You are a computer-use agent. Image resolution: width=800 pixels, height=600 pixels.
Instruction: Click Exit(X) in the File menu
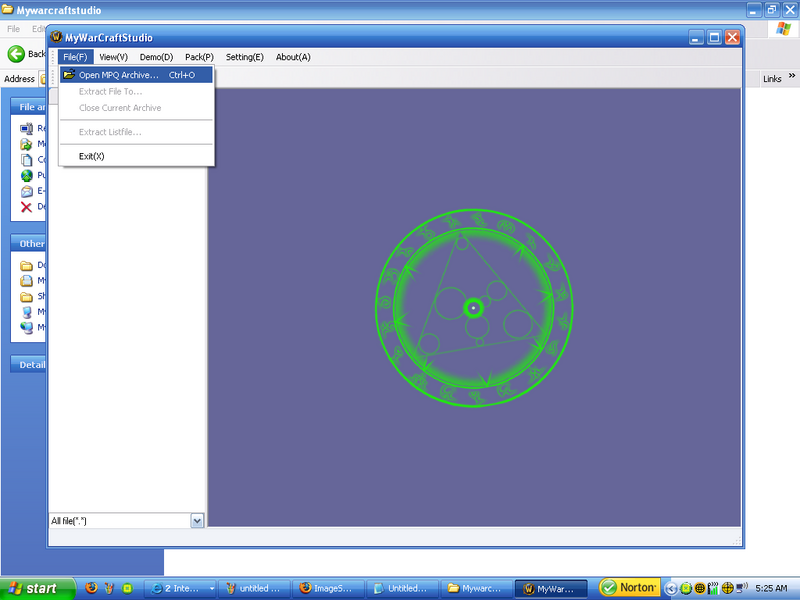[x=92, y=156]
